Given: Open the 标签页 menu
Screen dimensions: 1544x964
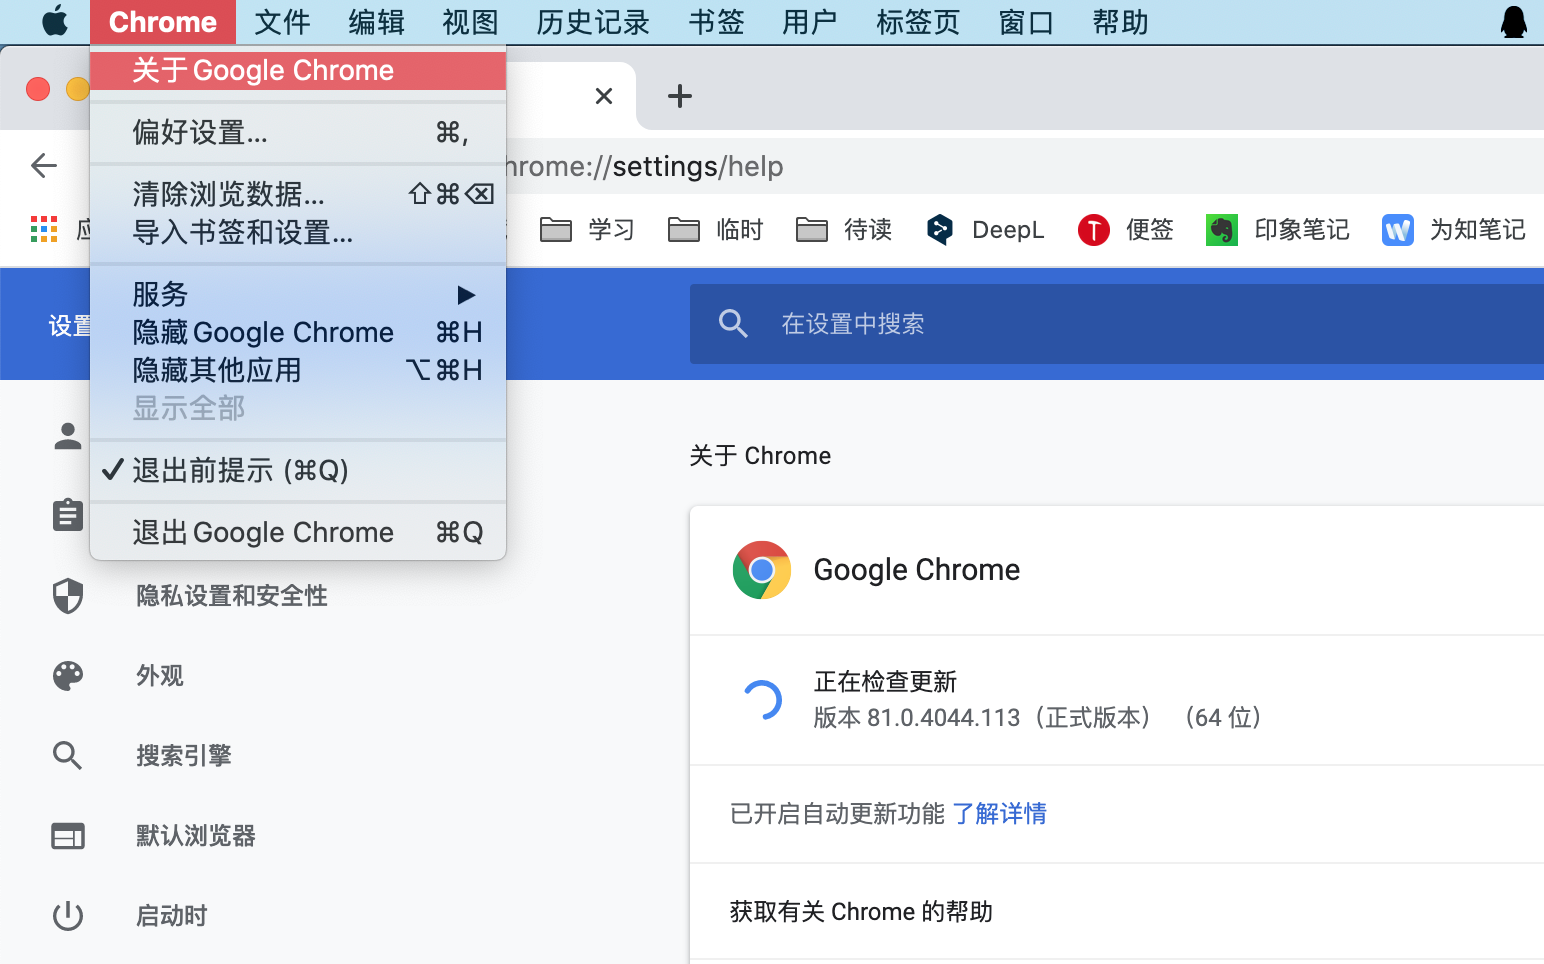Looking at the screenshot, I should (918, 21).
